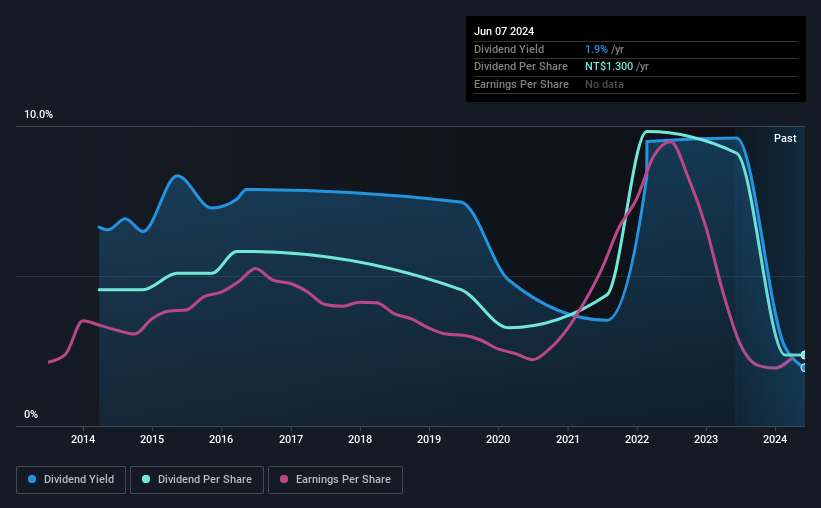821x508 pixels.
Task: Click the 2014 x-axis label
Action: [x=83, y=439]
